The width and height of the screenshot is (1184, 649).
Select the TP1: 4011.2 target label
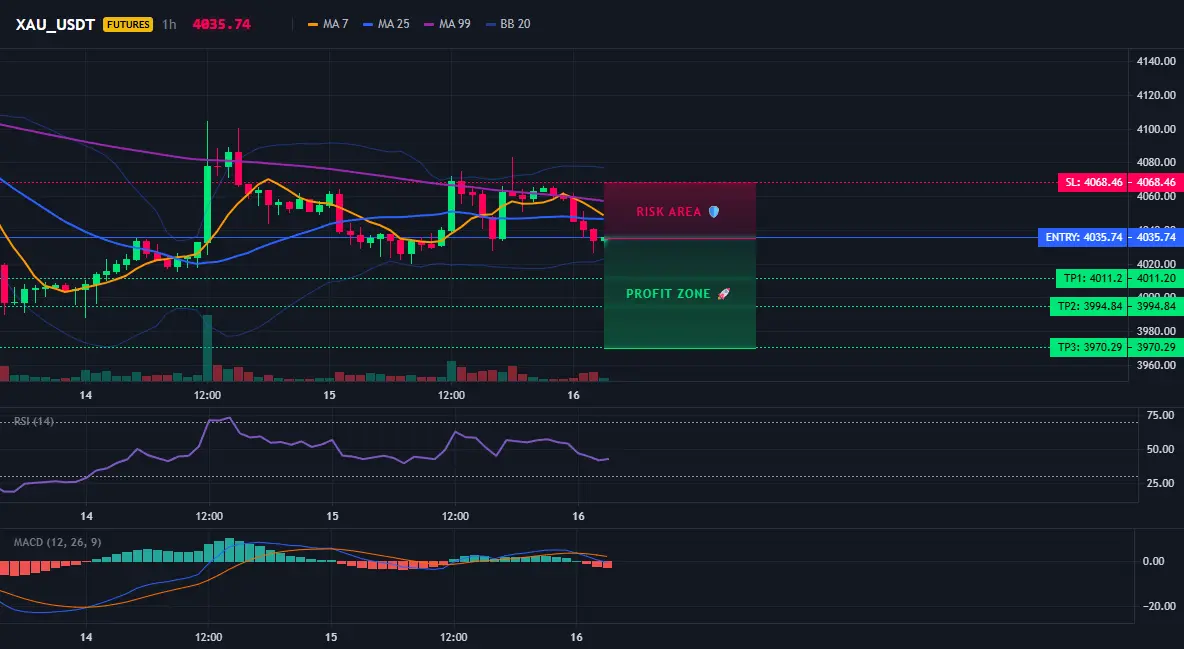pyautogui.click(x=1091, y=278)
